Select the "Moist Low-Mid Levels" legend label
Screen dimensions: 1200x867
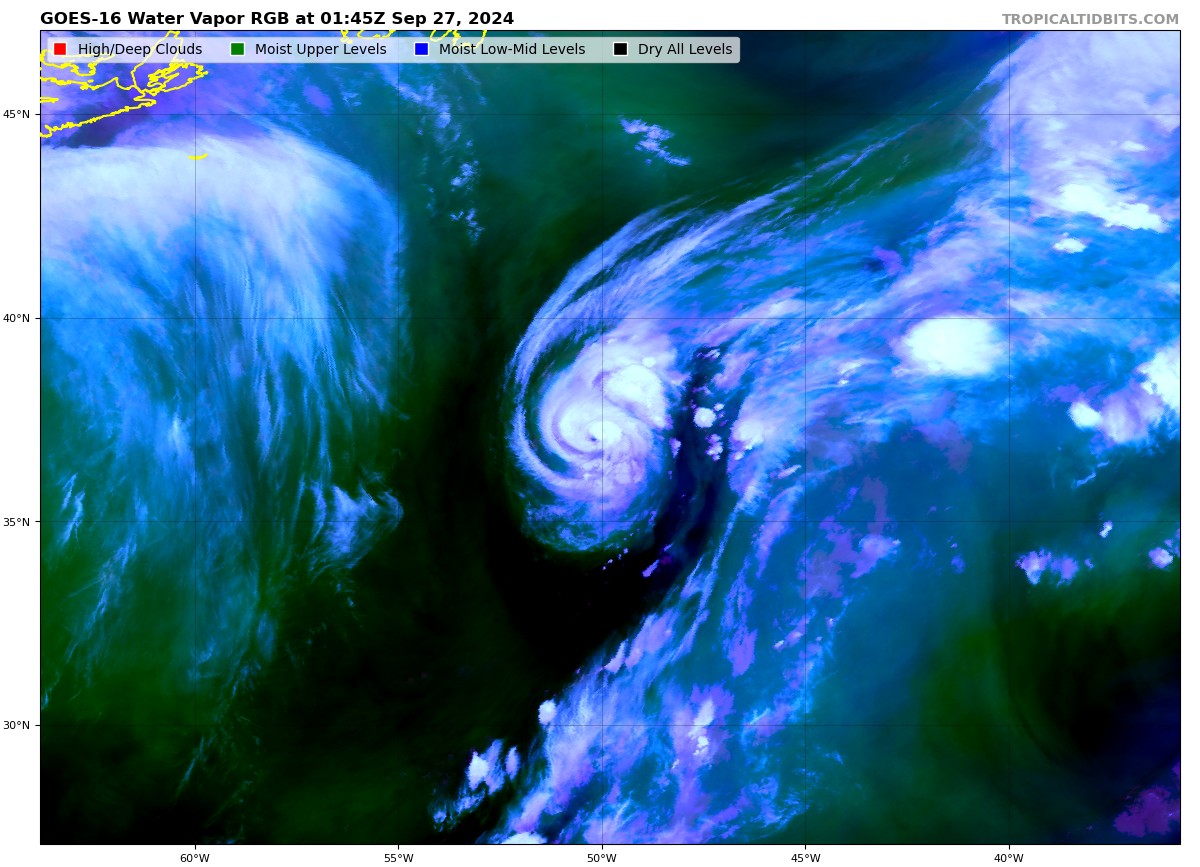(512, 49)
